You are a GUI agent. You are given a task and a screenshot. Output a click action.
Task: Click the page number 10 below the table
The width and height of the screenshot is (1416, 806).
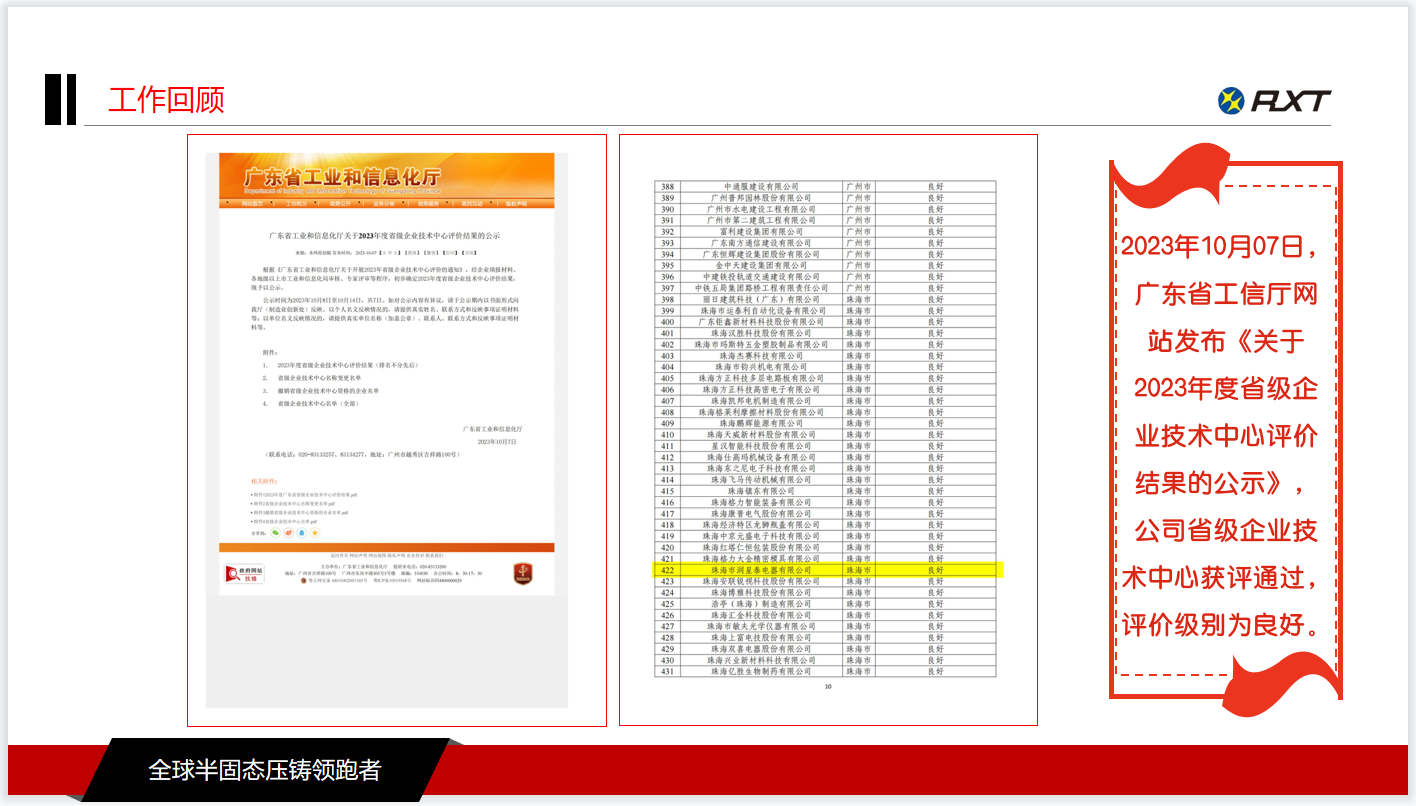[827, 687]
